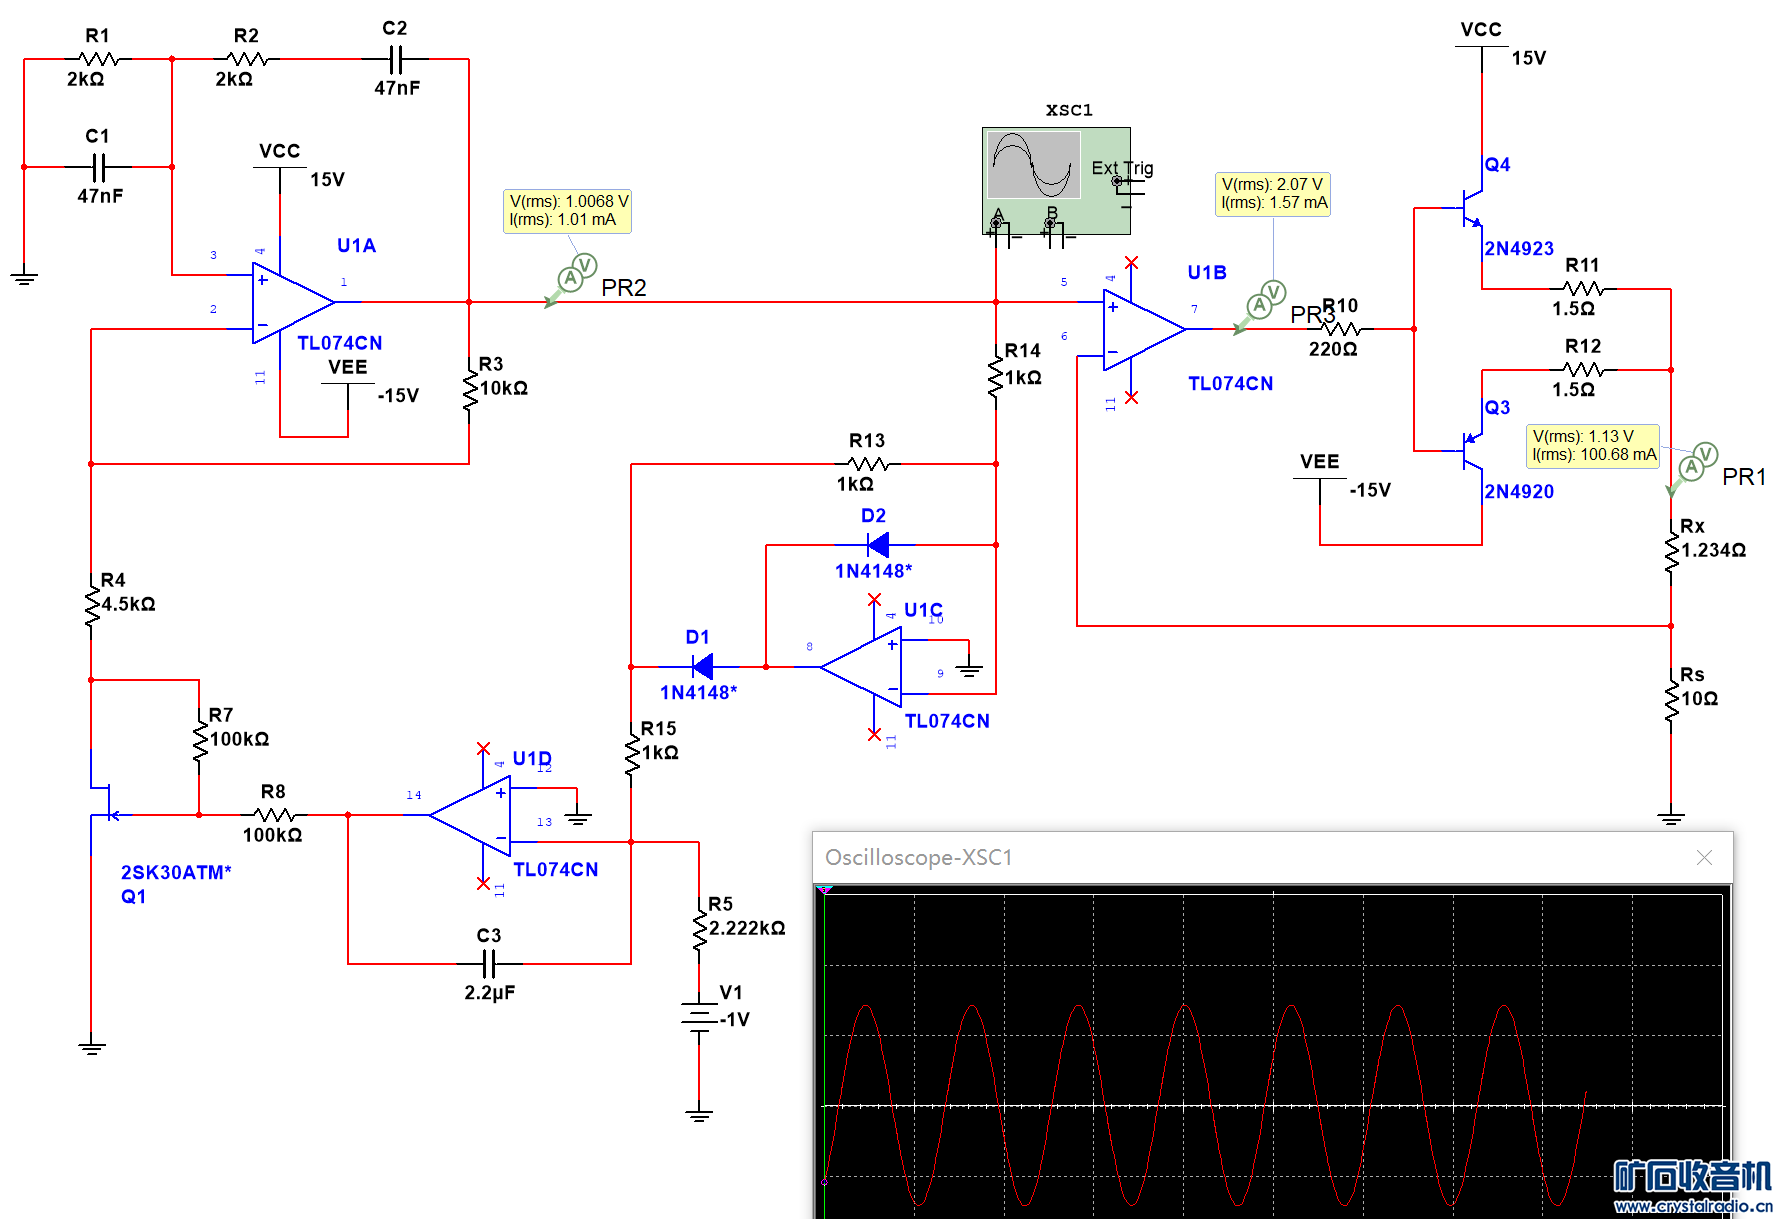The width and height of the screenshot is (1781, 1219).
Task: Click the R5 2.222kΩ value label
Action: point(747,928)
